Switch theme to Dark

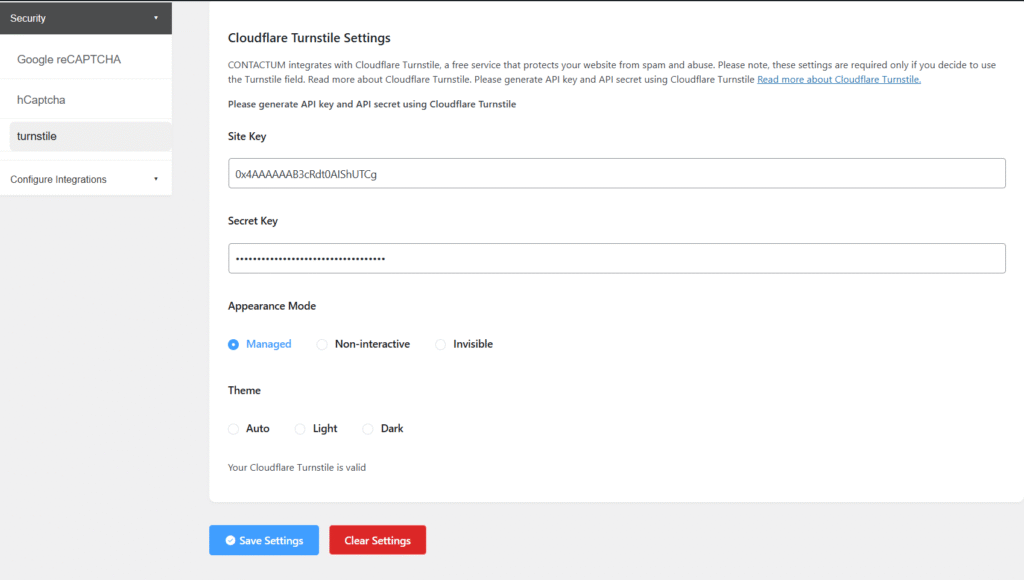pyautogui.click(x=368, y=429)
